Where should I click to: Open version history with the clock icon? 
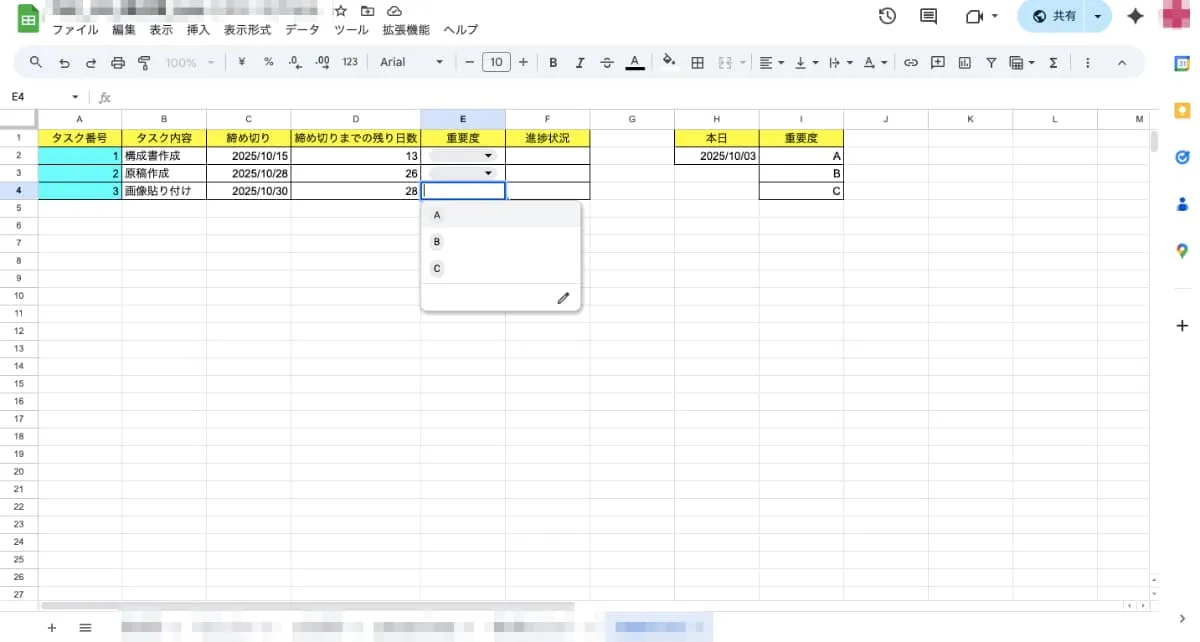coord(887,16)
